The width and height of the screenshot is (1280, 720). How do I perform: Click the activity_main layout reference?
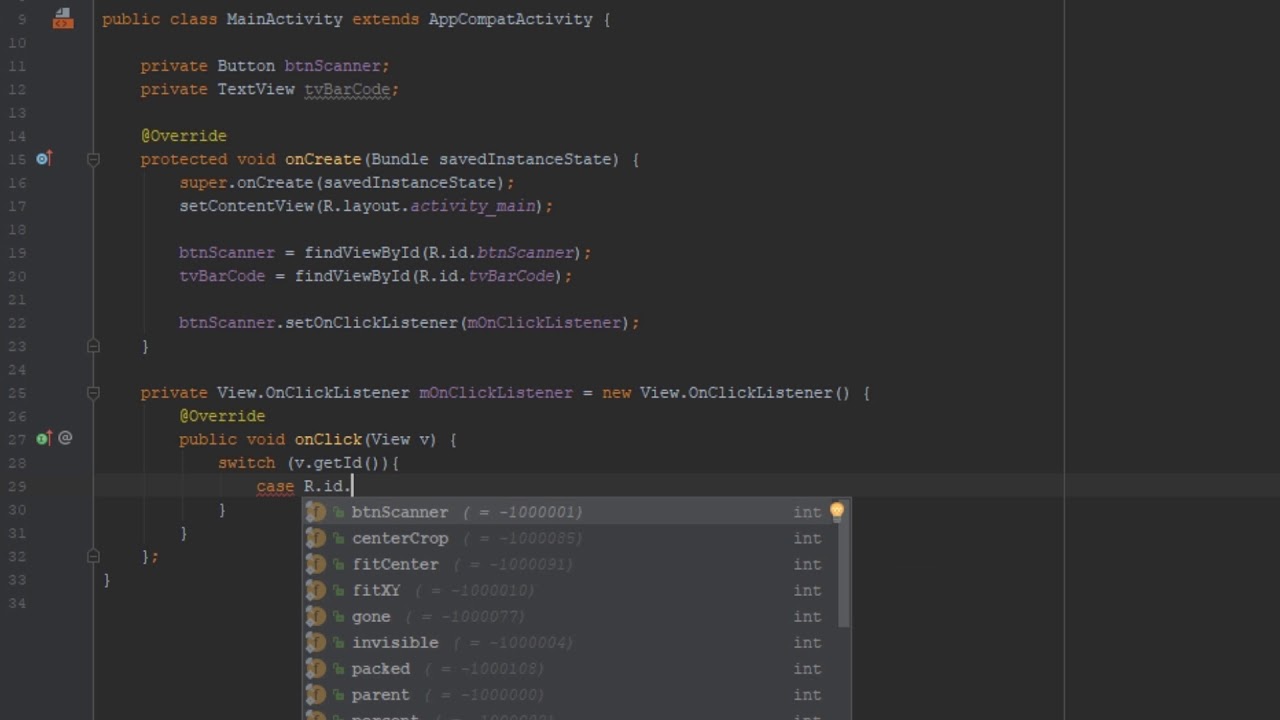coord(473,206)
